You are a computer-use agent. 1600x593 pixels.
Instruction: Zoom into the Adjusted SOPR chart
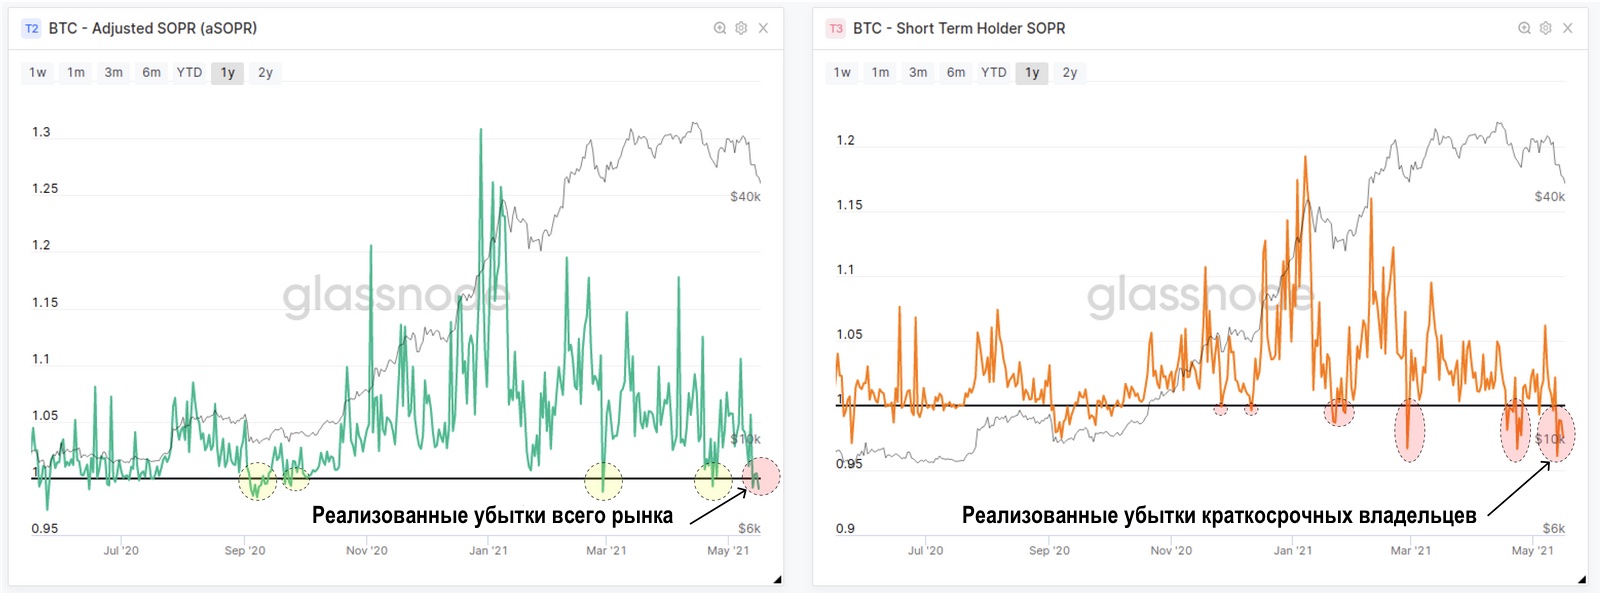pyautogui.click(x=720, y=28)
